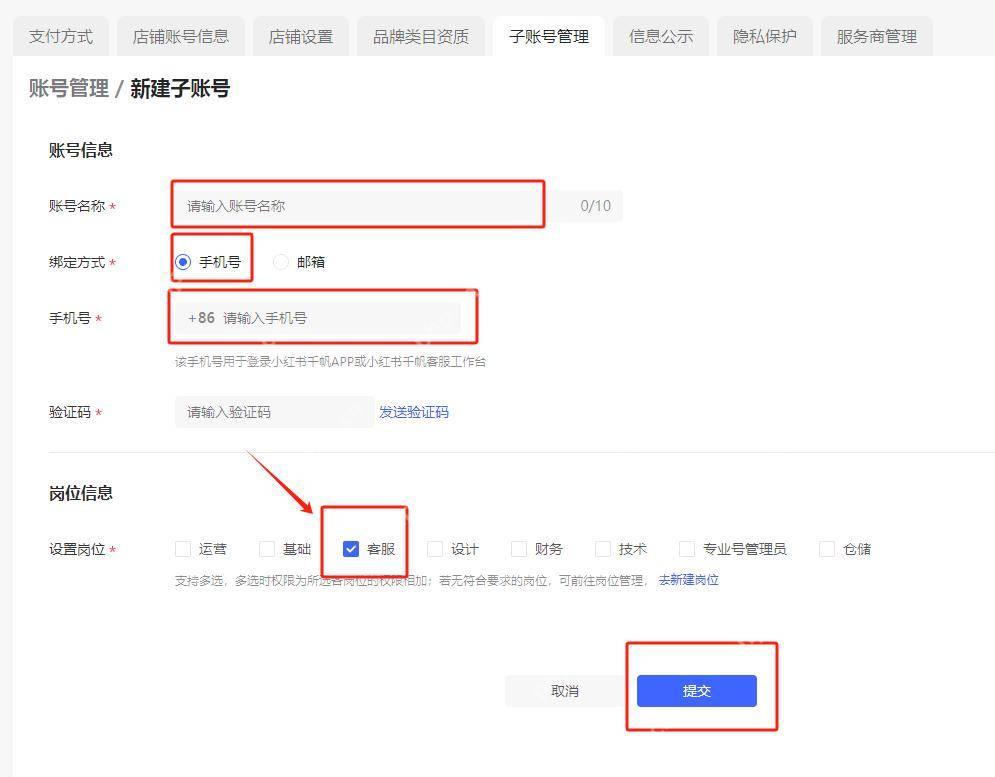Enable the 设计 position checkbox
995x777 pixels.
pos(435,549)
